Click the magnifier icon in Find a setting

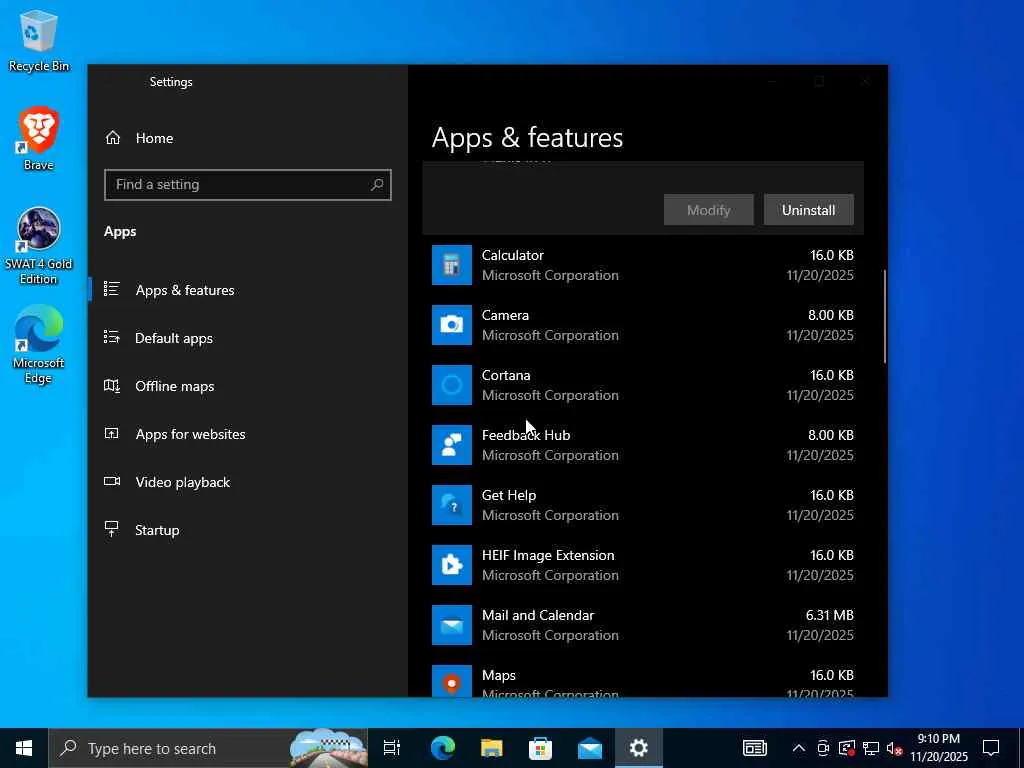377,185
